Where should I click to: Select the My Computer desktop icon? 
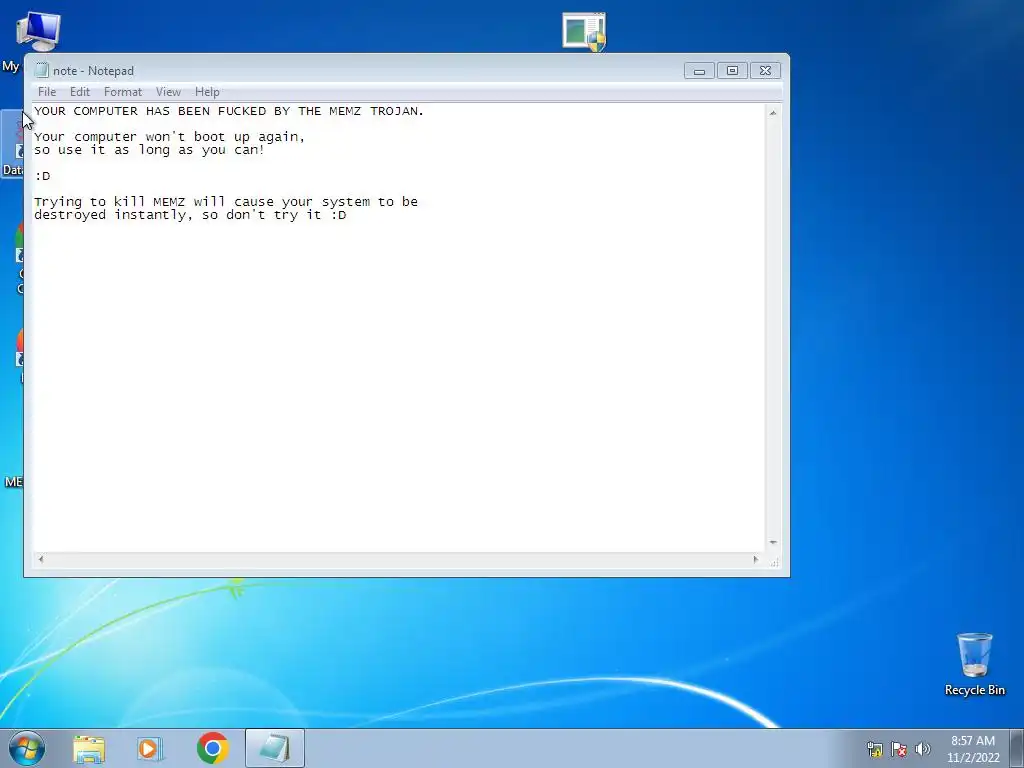tap(37, 31)
